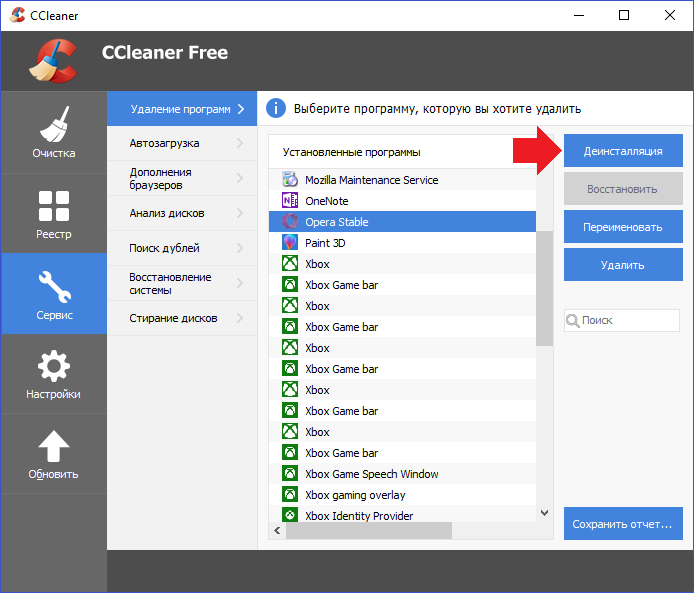Click chevron next to Стирание дисков
The height and width of the screenshot is (593, 694).
pos(240,318)
